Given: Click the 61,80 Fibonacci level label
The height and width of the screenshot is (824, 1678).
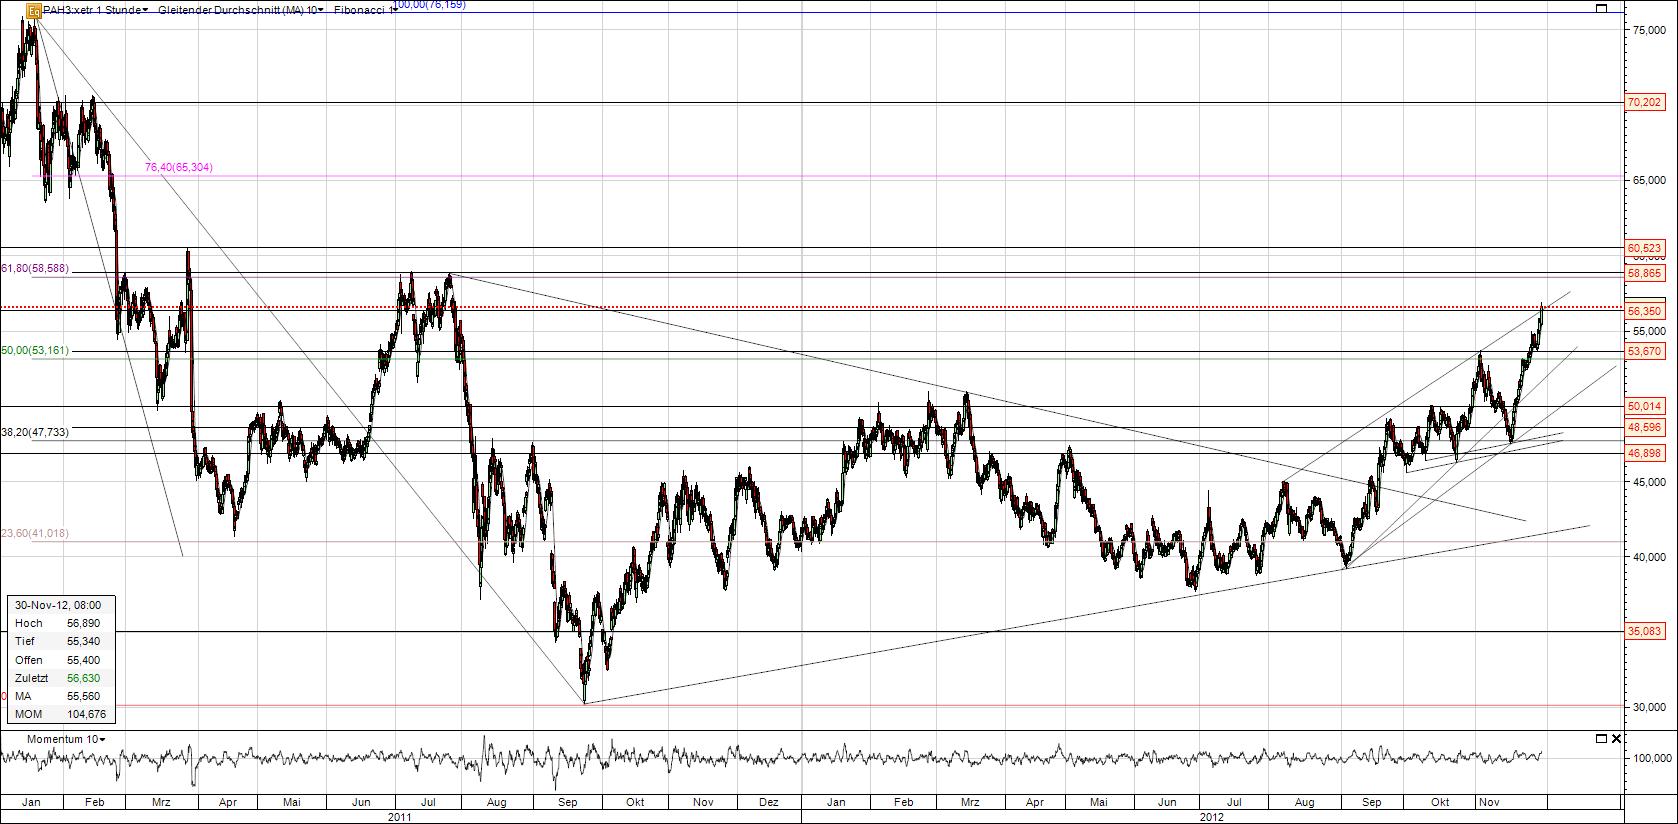Looking at the screenshot, I should click(x=35, y=268).
